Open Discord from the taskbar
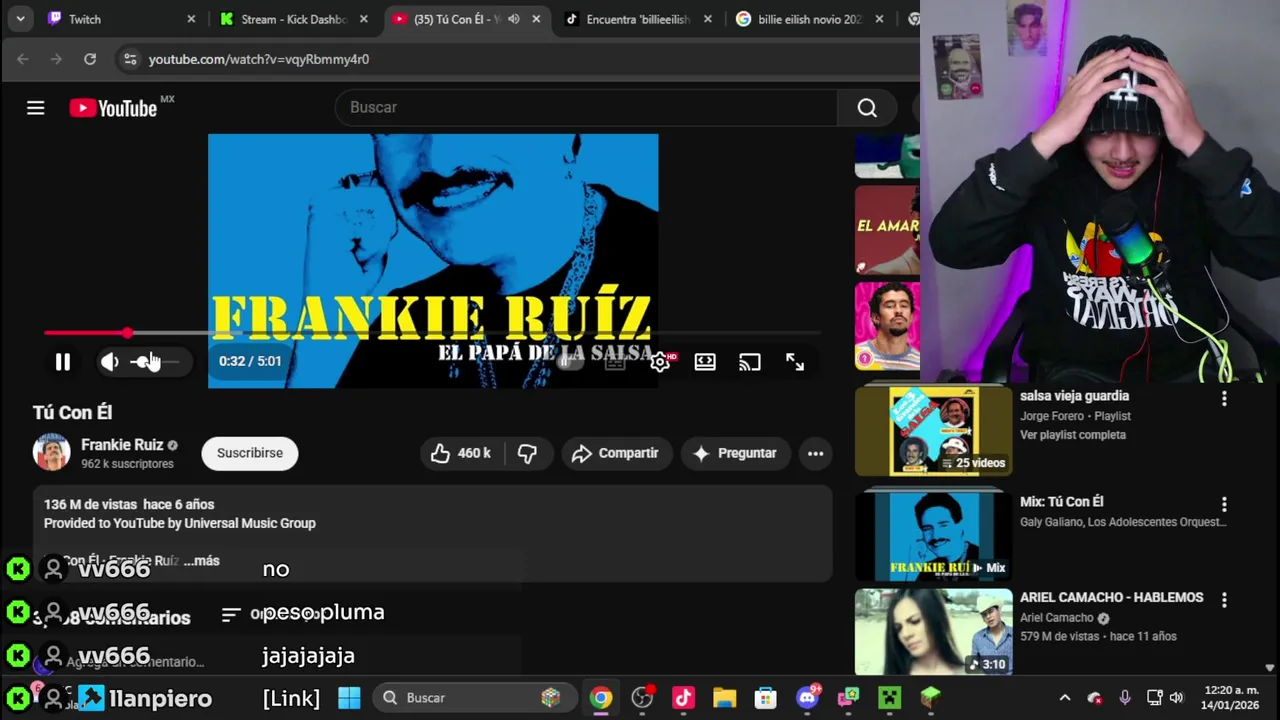This screenshot has width=1280, height=720. pos(807,698)
